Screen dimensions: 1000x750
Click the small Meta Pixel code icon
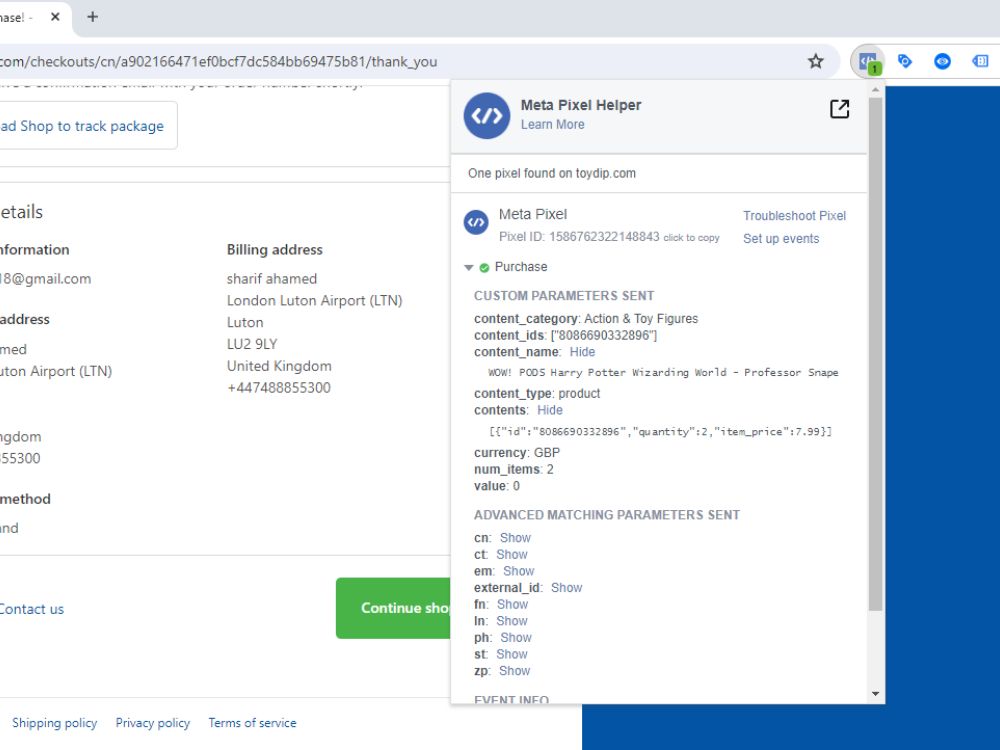(x=476, y=223)
